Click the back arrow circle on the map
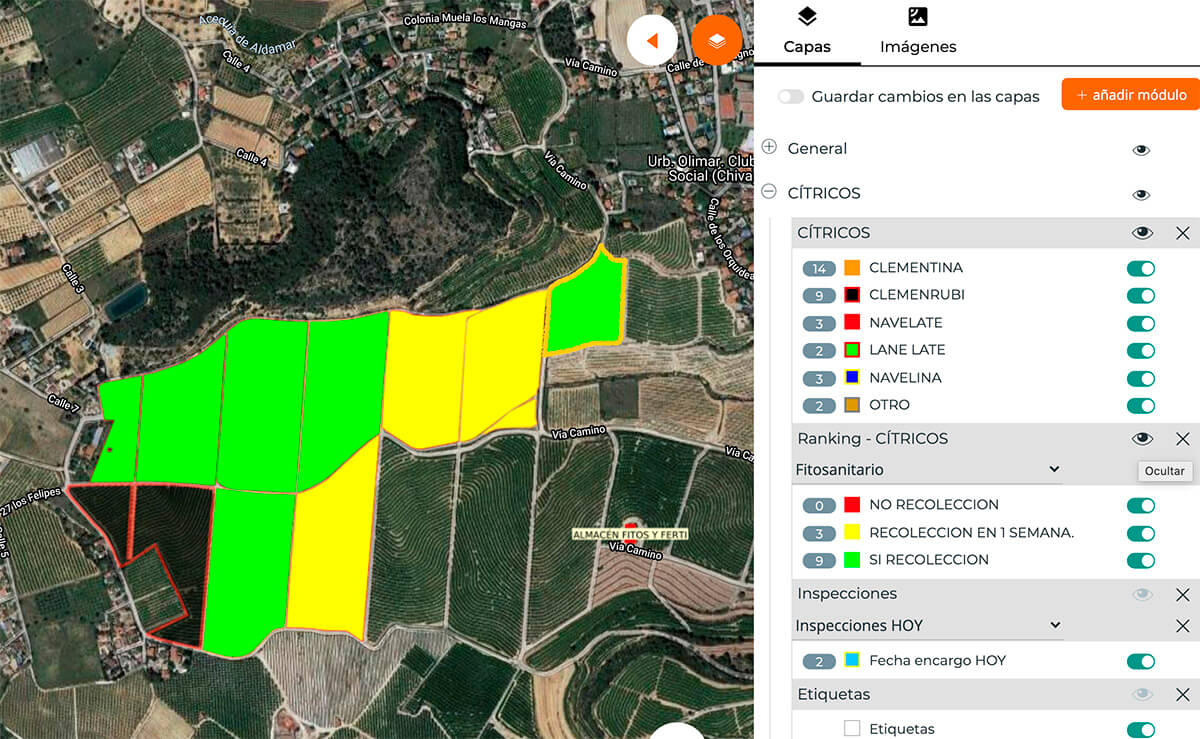The image size is (1200, 739). click(652, 42)
